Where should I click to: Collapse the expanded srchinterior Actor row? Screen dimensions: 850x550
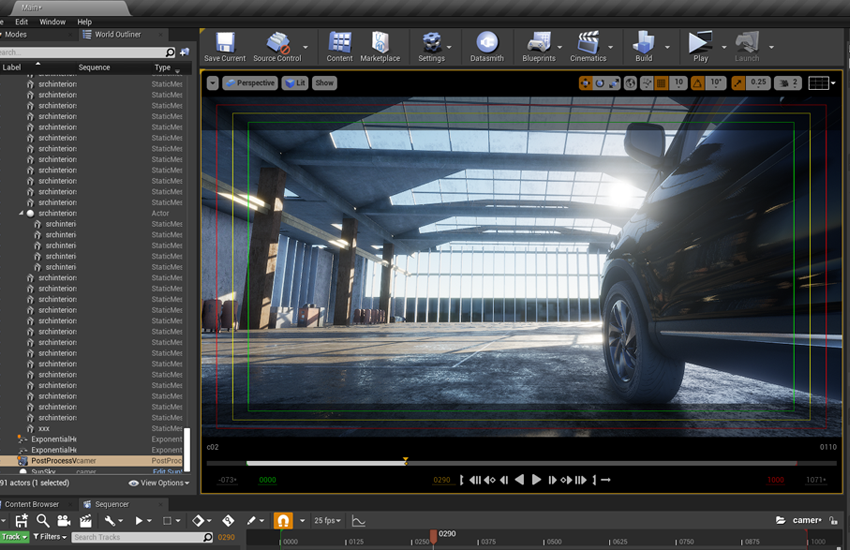pos(21,213)
